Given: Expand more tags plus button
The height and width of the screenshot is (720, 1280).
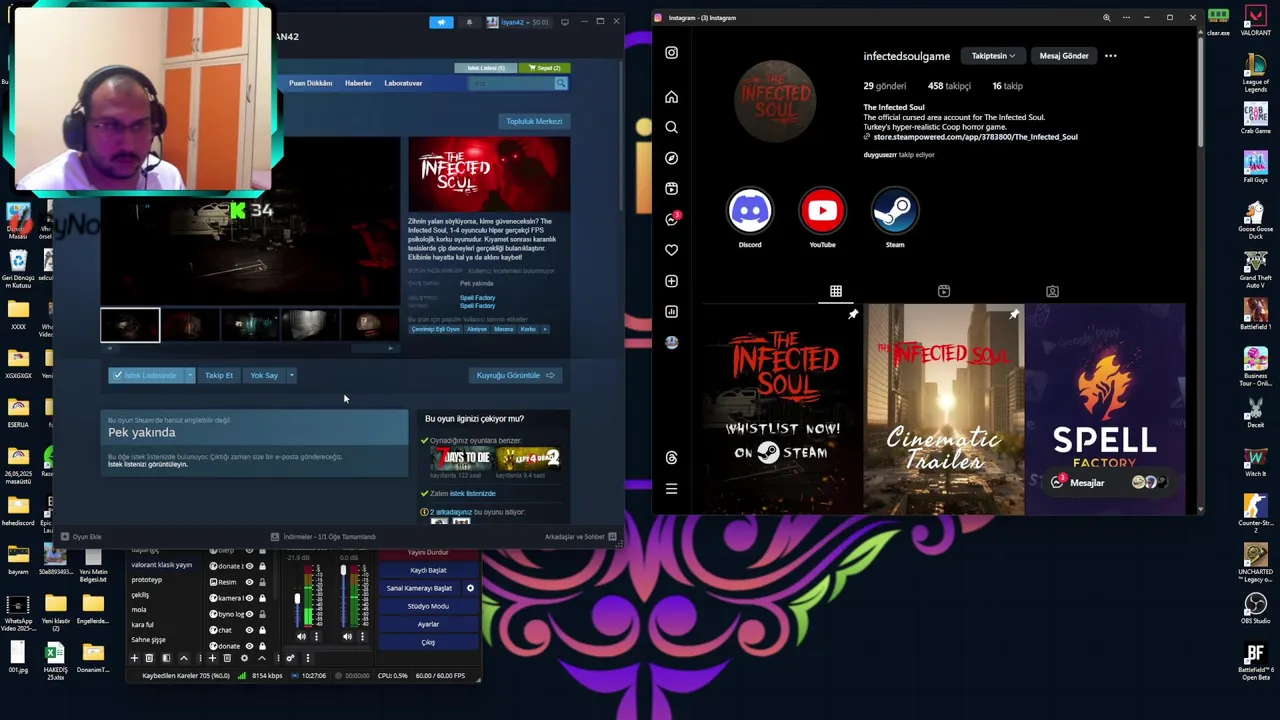Looking at the screenshot, I should coord(545,329).
